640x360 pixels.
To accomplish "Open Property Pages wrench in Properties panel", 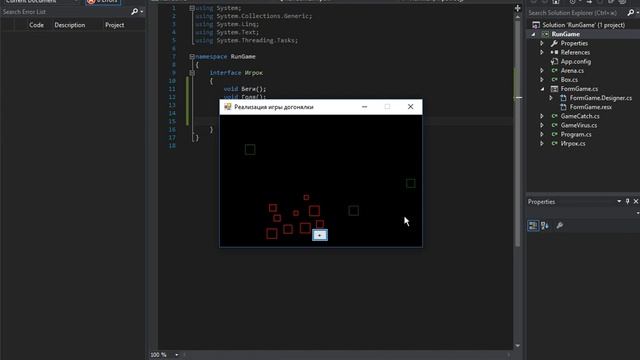I will (560, 225).
